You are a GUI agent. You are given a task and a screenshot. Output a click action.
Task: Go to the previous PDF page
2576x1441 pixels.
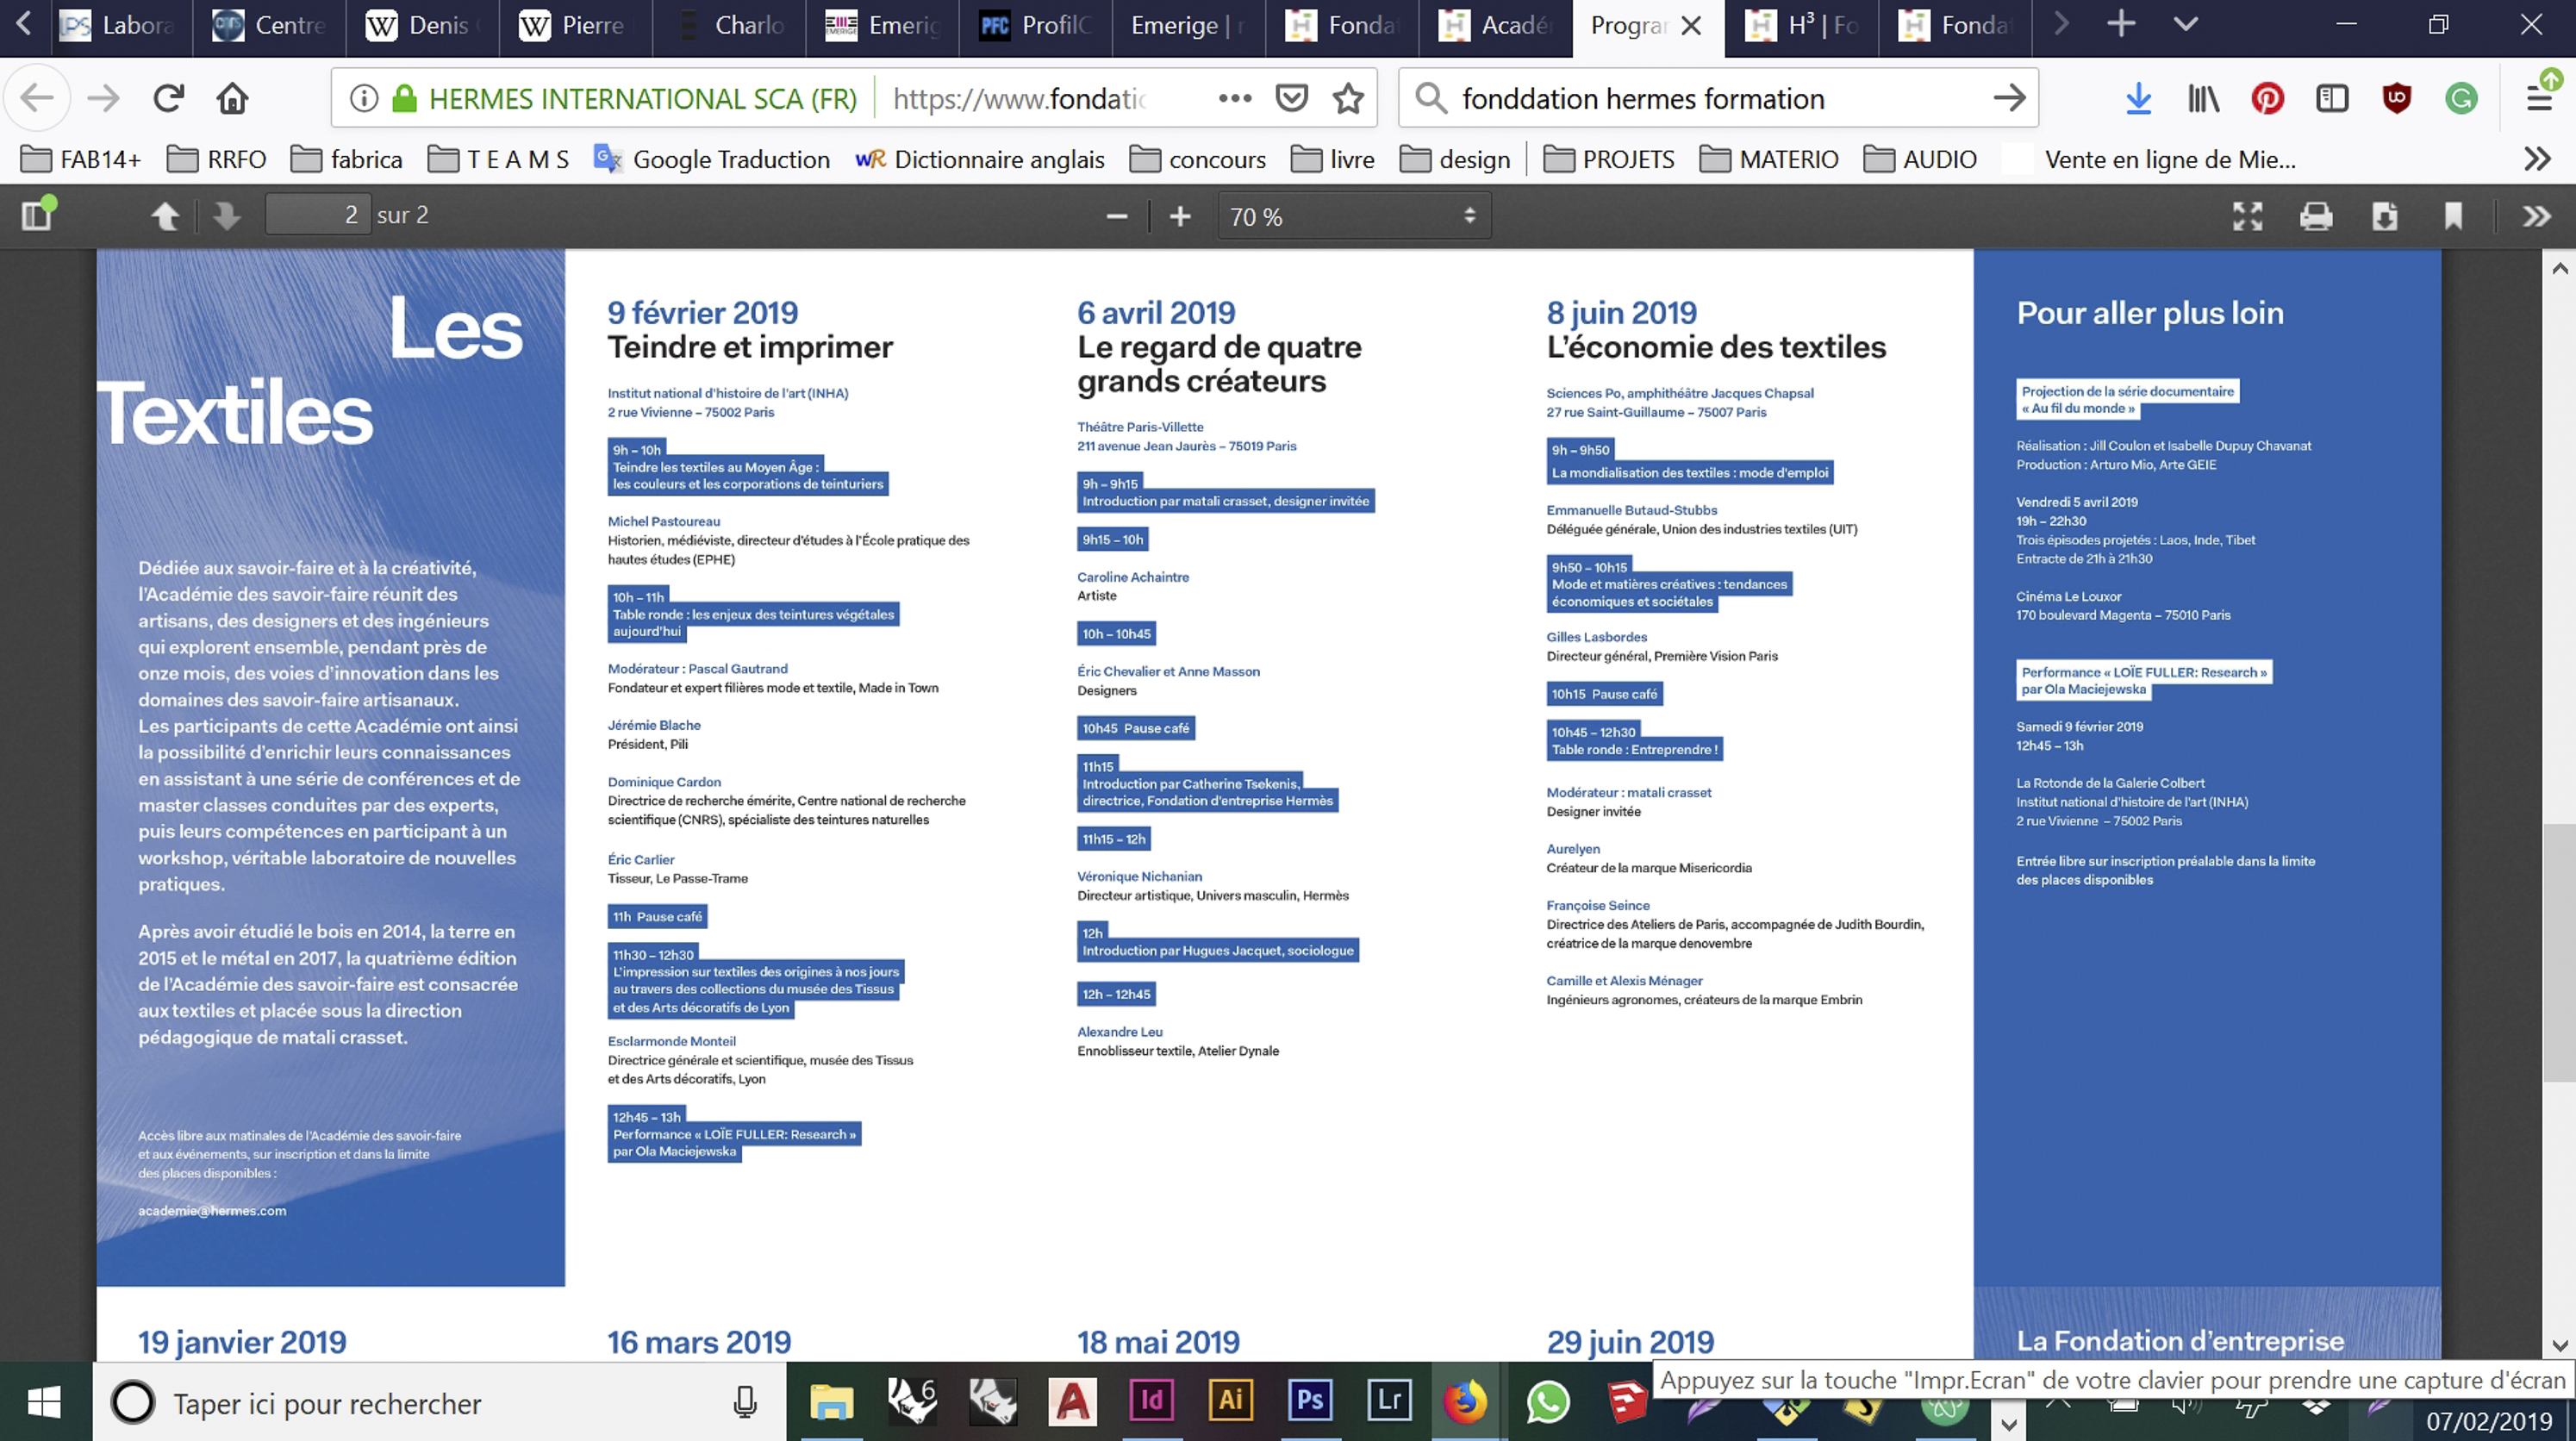point(165,215)
